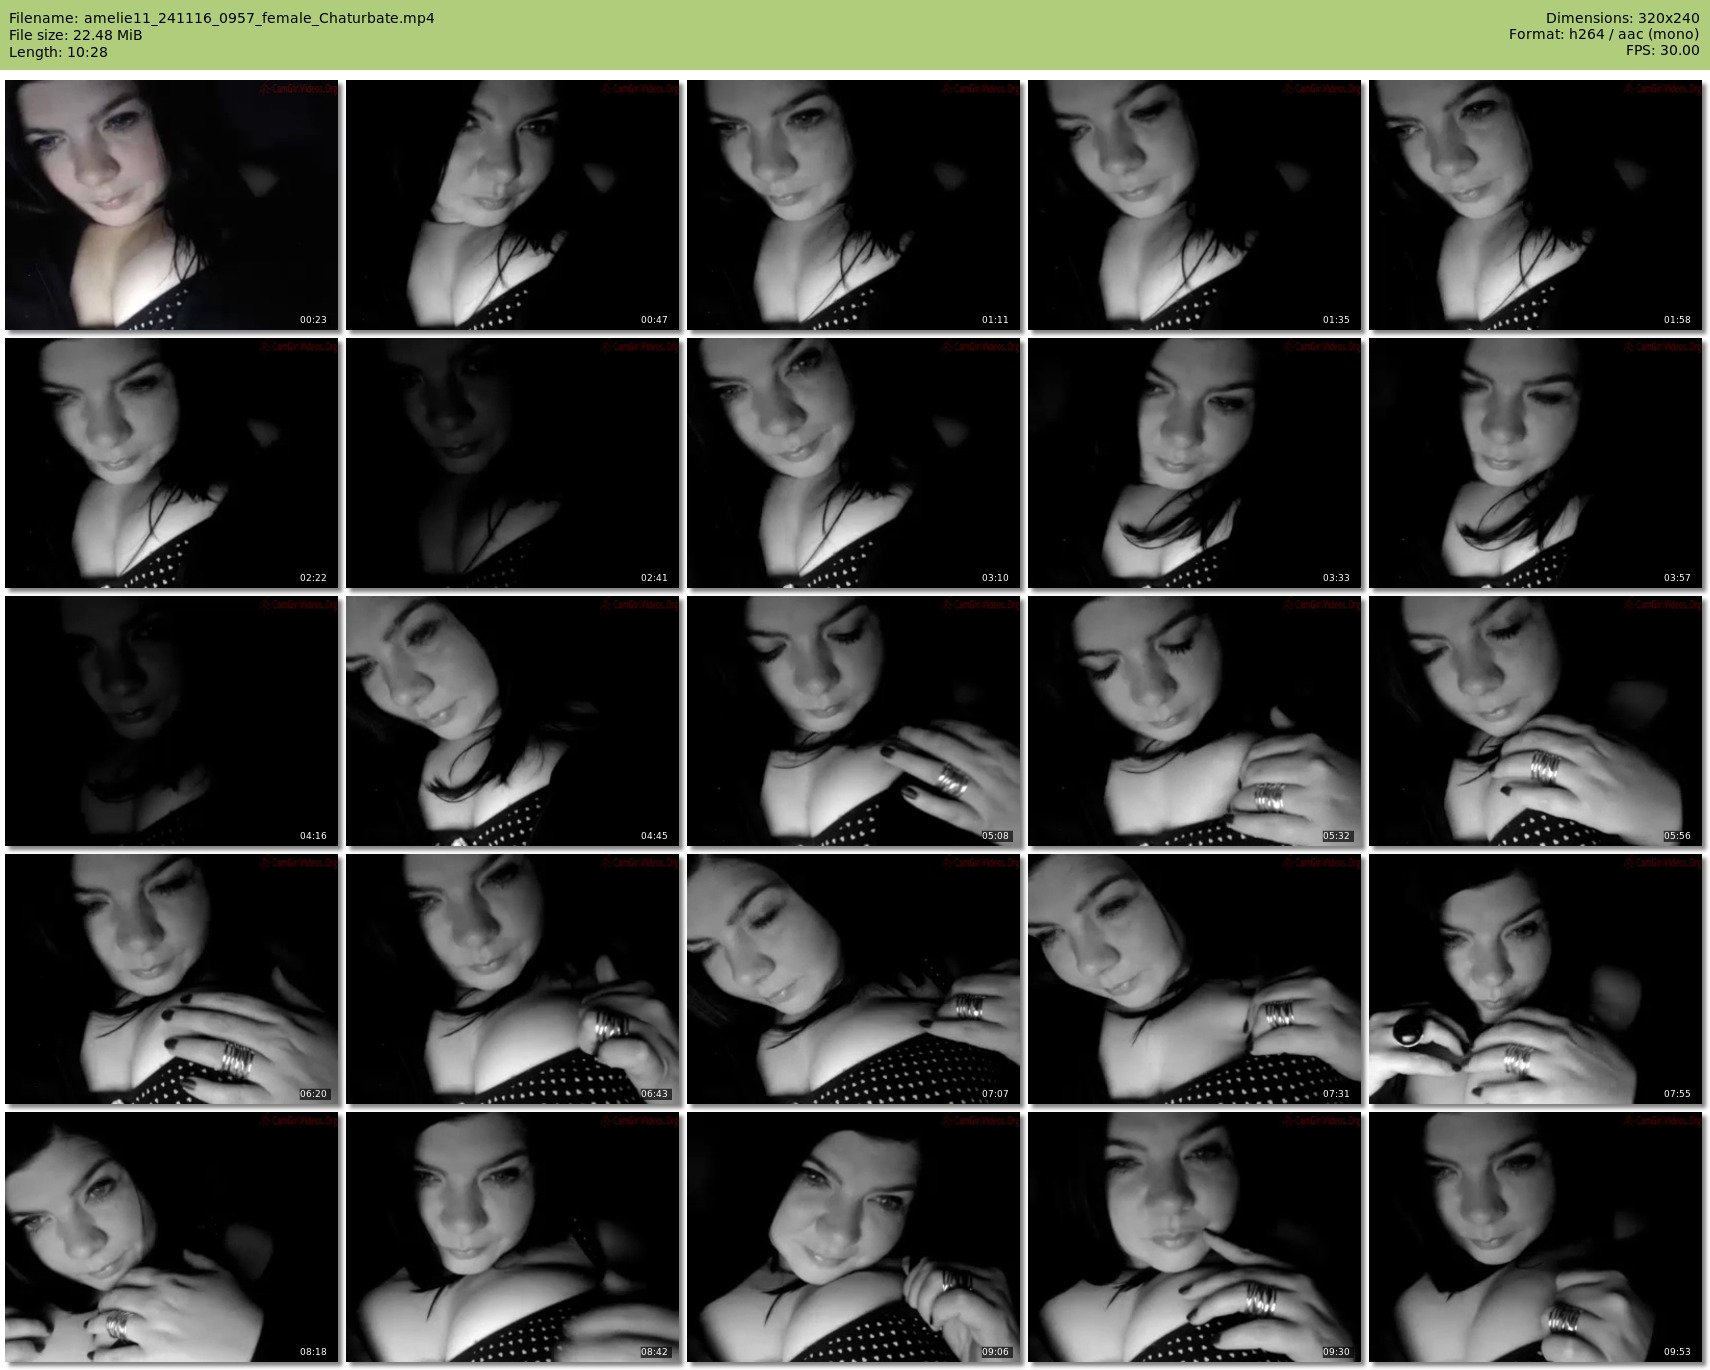Click the 01:58 video frame

tap(1535, 205)
